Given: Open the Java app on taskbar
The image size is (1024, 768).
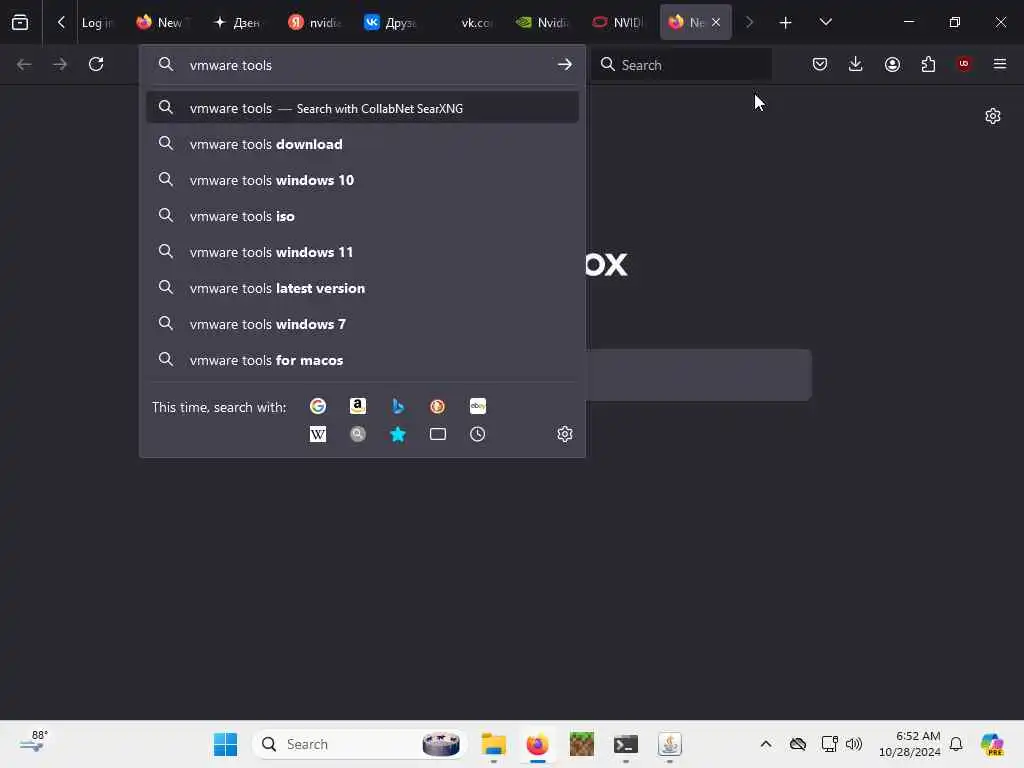Looking at the screenshot, I should pyautogui.click(x=669, y=744).
